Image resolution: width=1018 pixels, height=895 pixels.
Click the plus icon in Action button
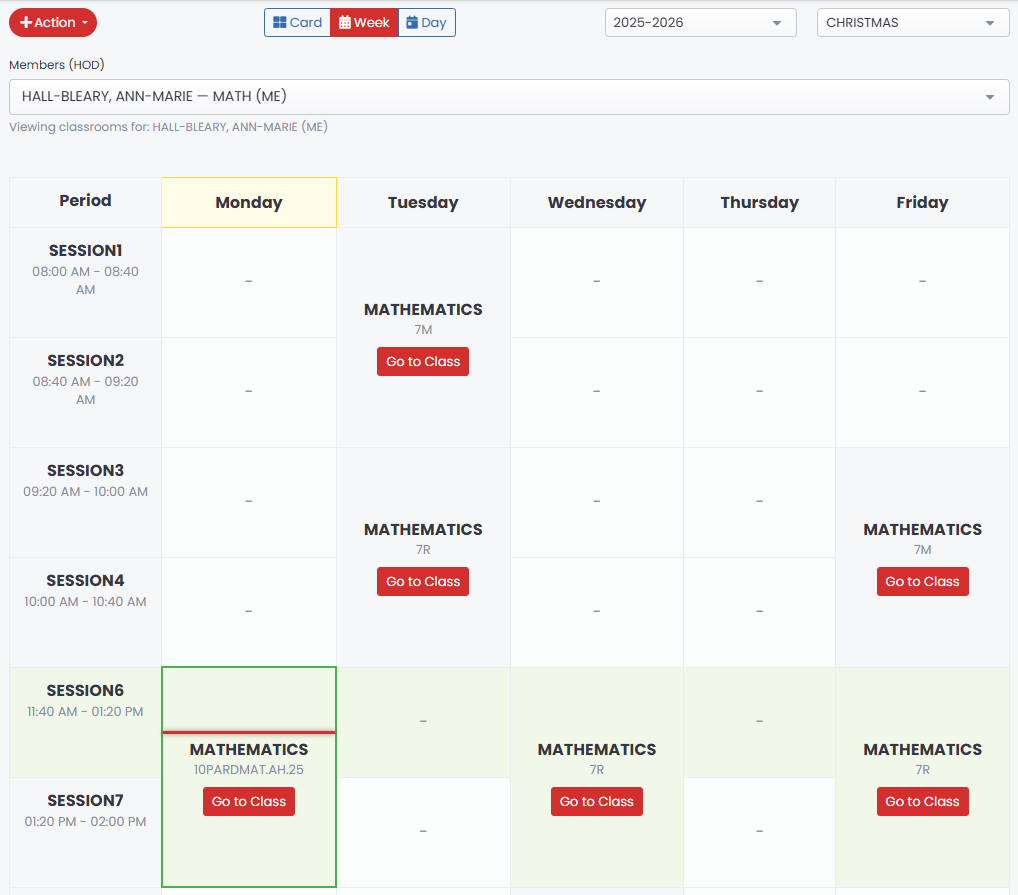pyautogui.click(x=26, y=23)
